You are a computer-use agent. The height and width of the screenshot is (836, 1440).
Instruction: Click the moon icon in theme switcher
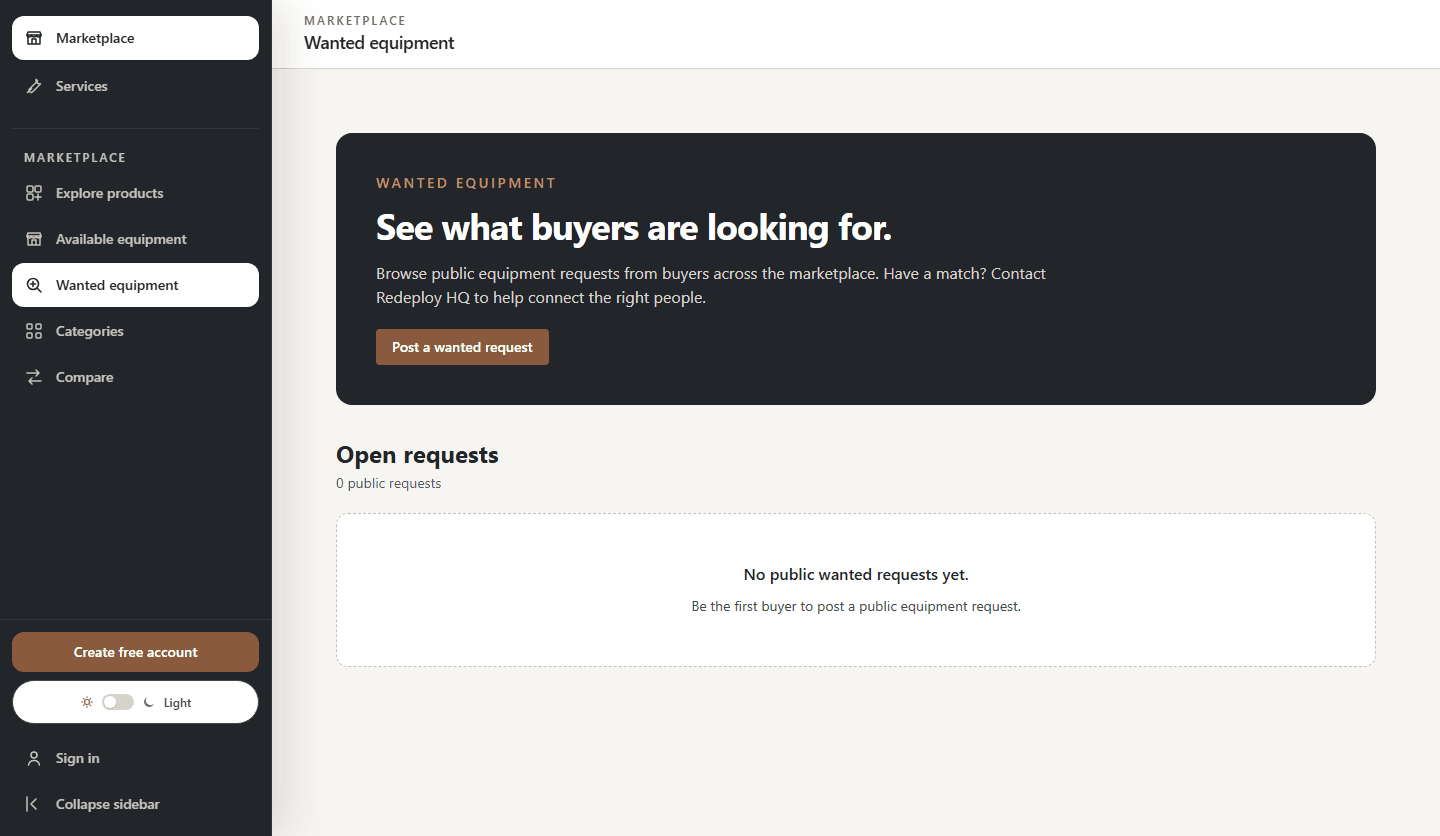click(149, 702)
